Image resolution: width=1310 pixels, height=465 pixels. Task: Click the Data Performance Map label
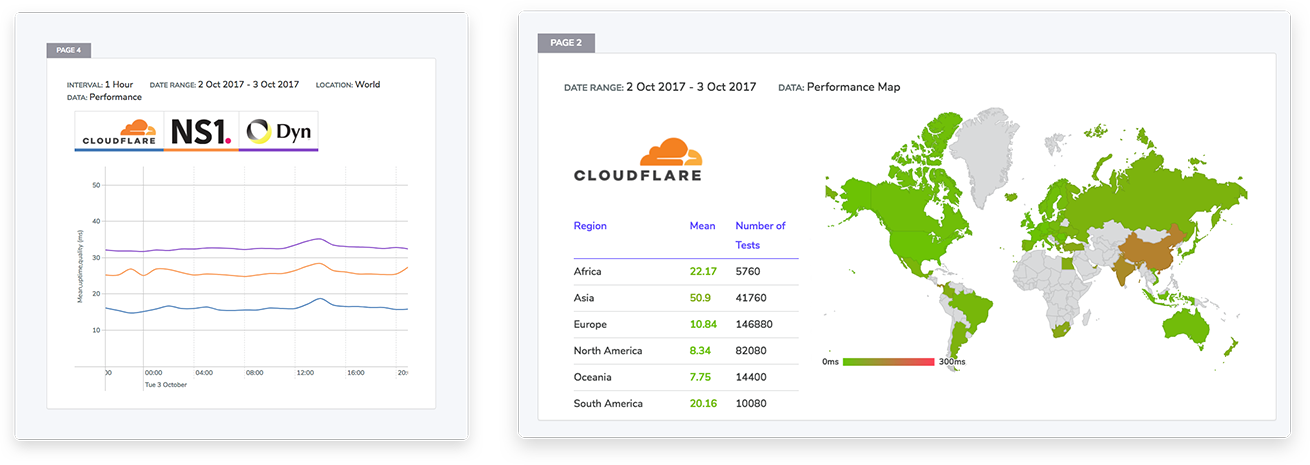pyautogui.click(x=839, y=87)
